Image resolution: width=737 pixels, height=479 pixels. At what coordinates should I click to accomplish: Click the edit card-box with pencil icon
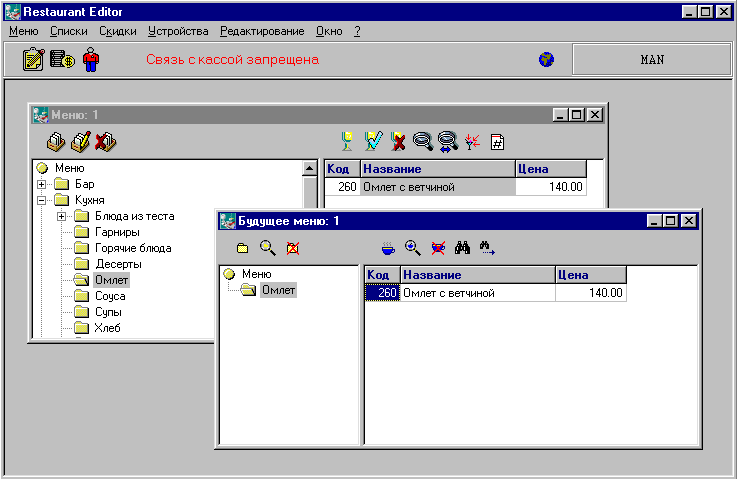(x=80, y=141)
